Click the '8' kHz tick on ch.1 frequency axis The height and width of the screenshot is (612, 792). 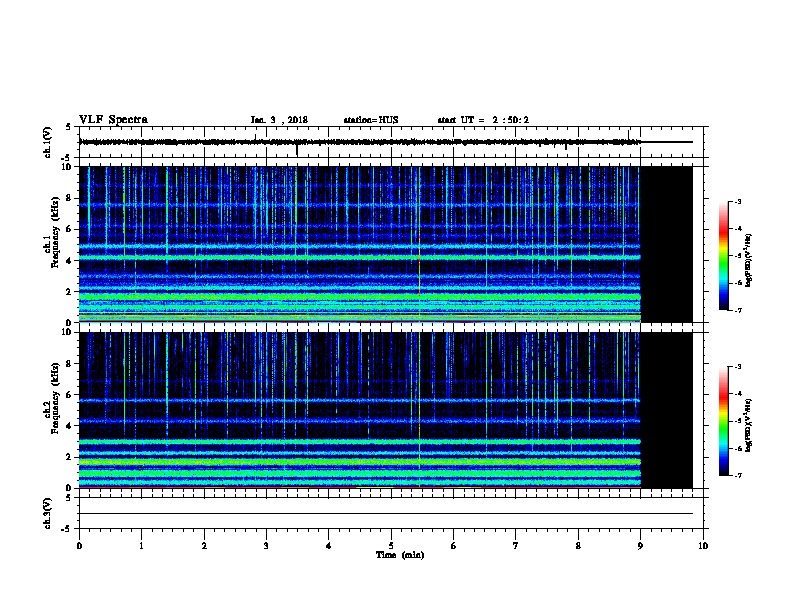tap(70, 198)
